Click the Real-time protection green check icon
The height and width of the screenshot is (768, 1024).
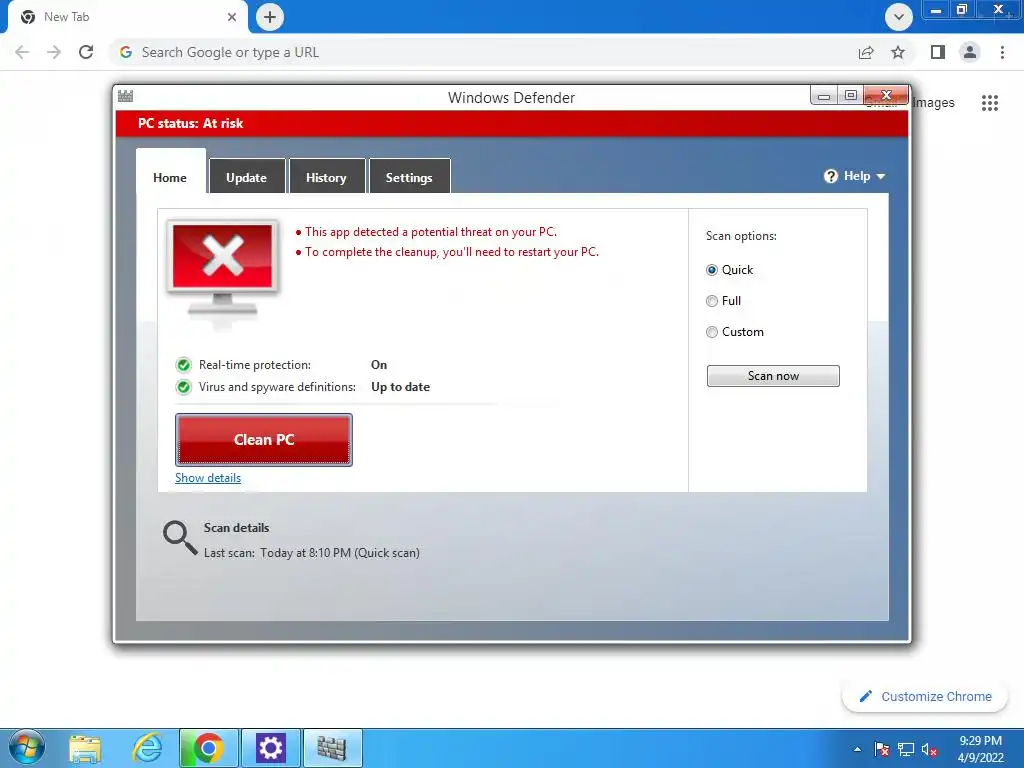184,365
